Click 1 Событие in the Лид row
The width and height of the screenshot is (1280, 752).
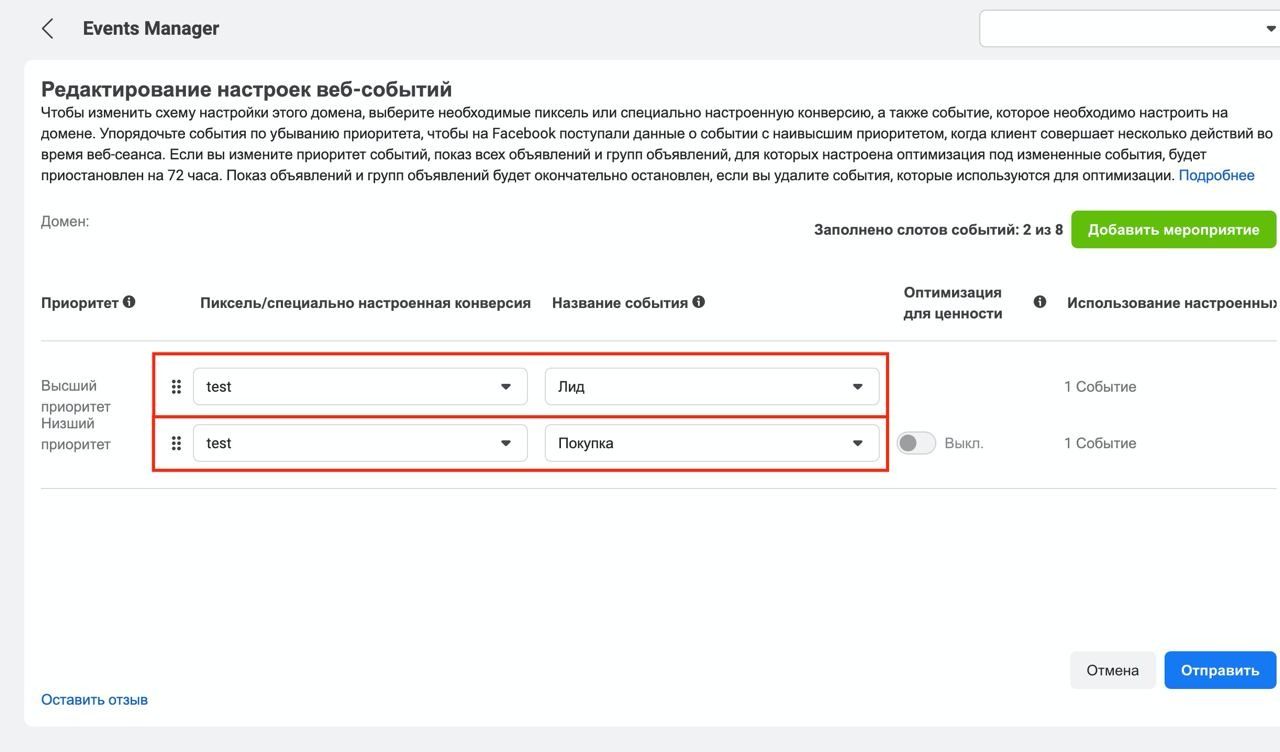(1100, 387)
